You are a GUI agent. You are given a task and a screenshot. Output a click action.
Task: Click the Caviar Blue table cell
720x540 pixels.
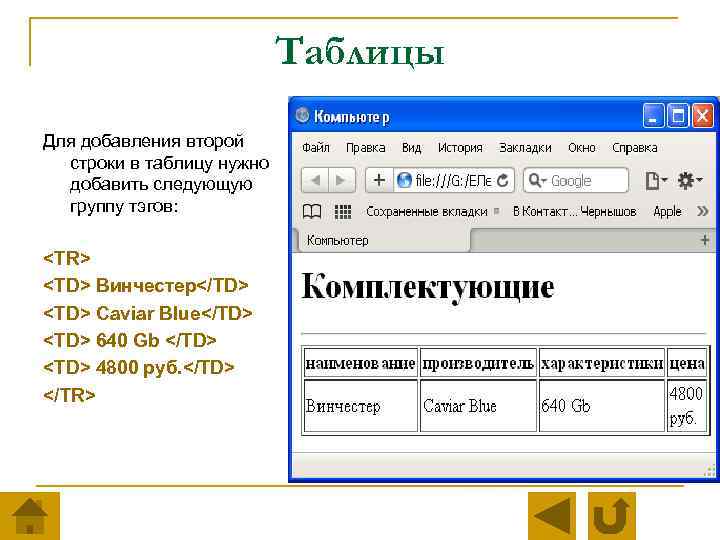(478, 406)
